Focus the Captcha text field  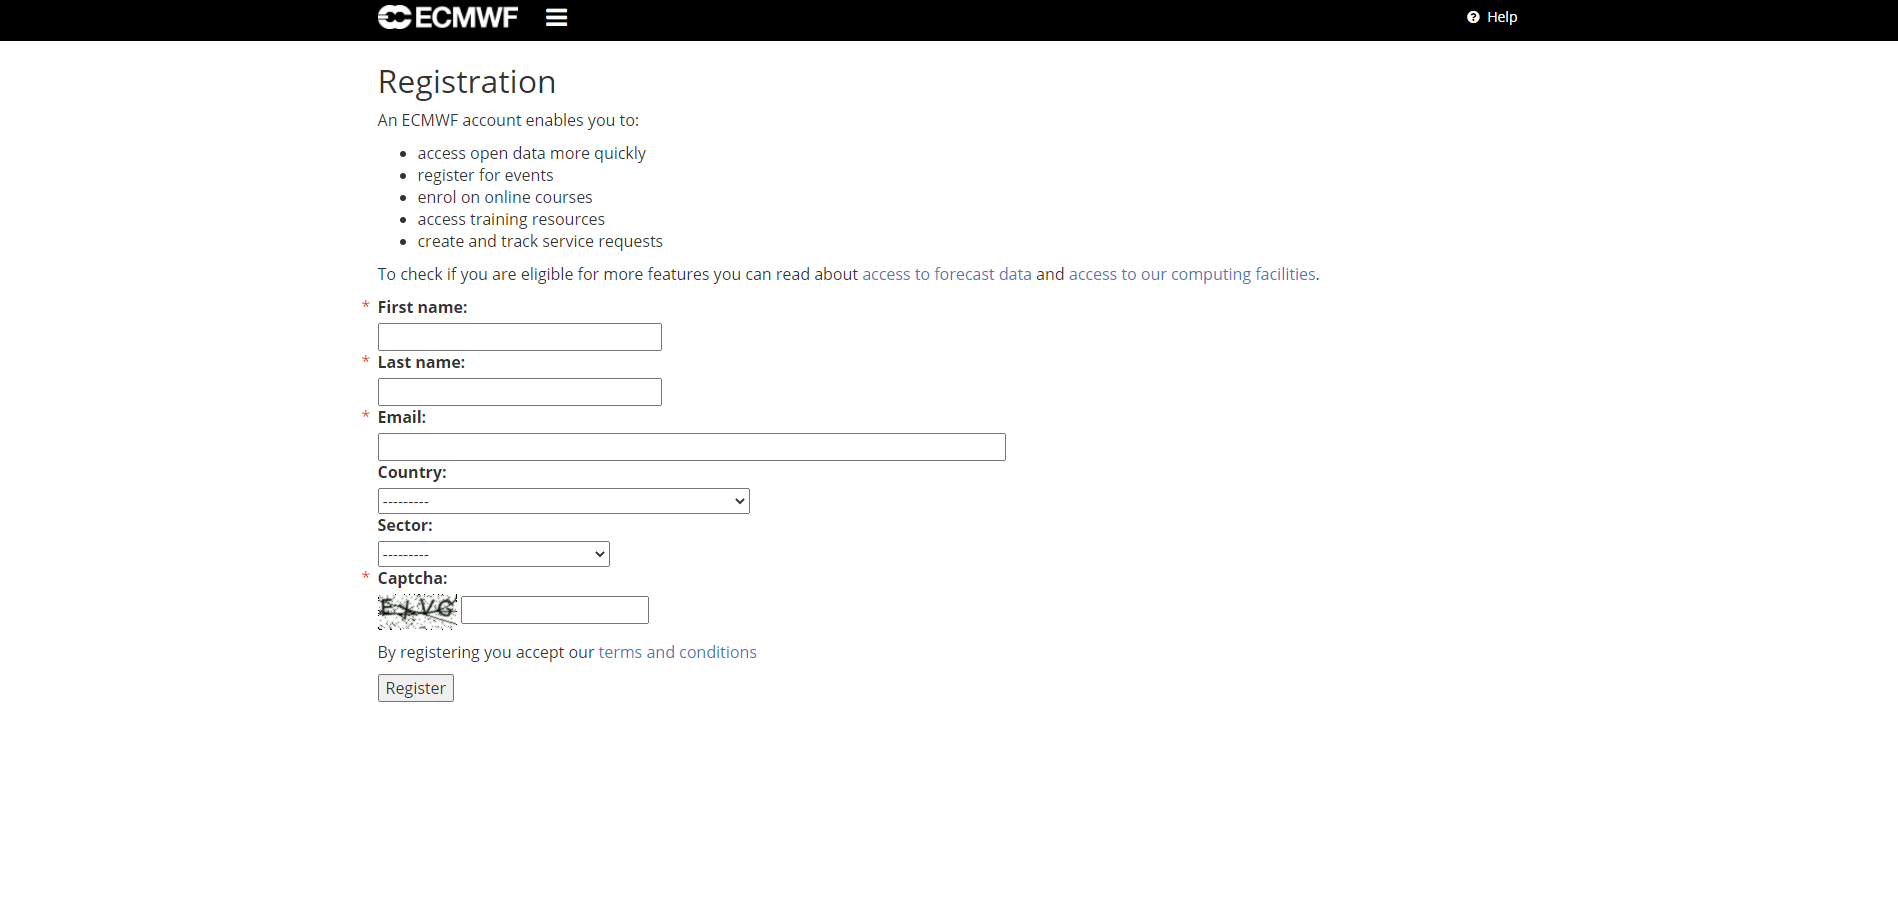(x=554, y=610)
